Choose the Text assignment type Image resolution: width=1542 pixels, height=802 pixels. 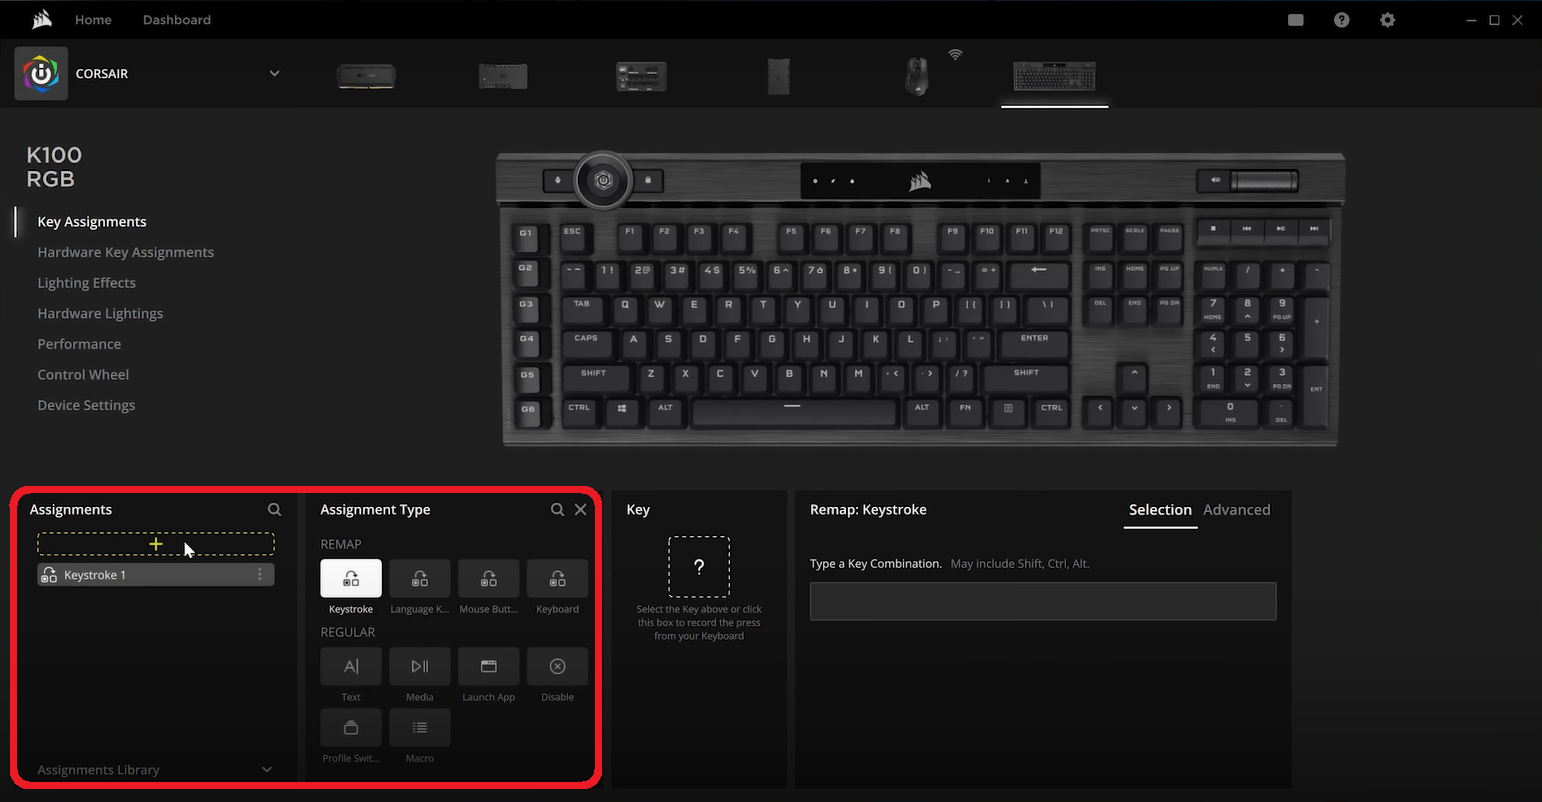coord(350,666)
